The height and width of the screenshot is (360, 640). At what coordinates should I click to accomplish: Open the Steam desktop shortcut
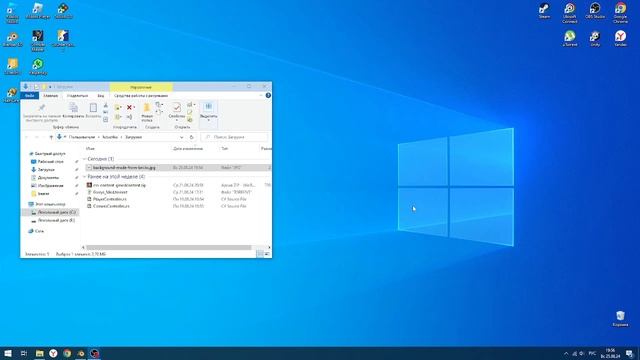pyautogui.click(x=544, y=10)
